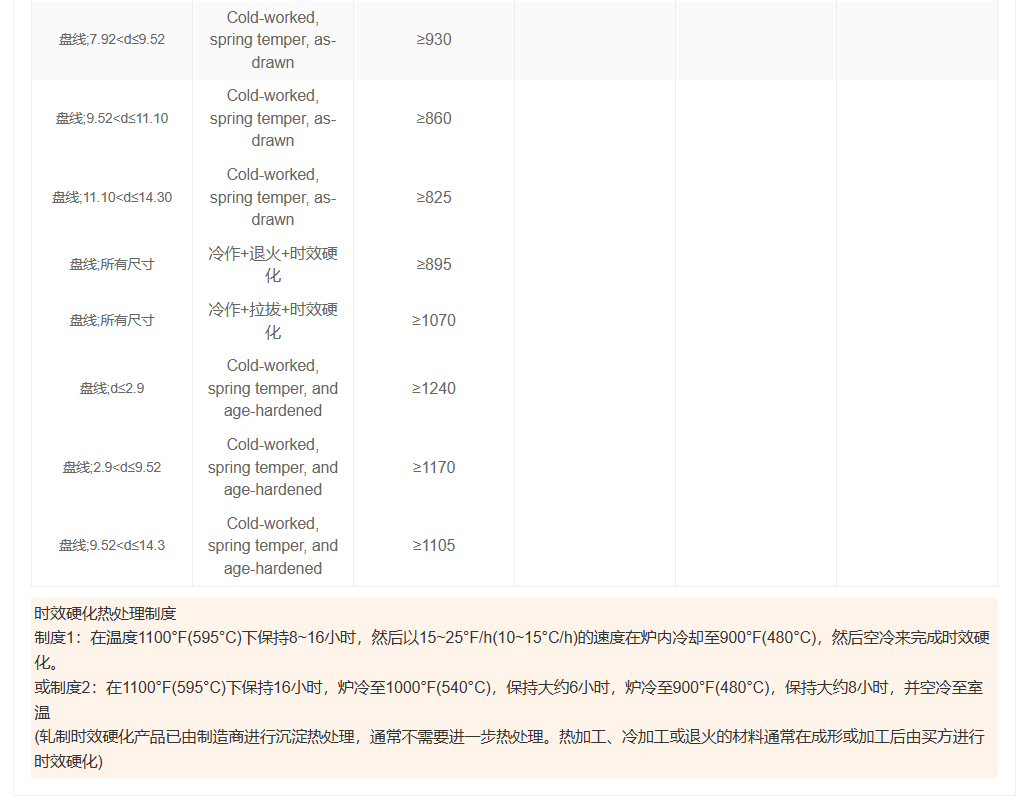Select the ≥860 value cell
This screenshot has width=1032, height=810.
point(434,118)
